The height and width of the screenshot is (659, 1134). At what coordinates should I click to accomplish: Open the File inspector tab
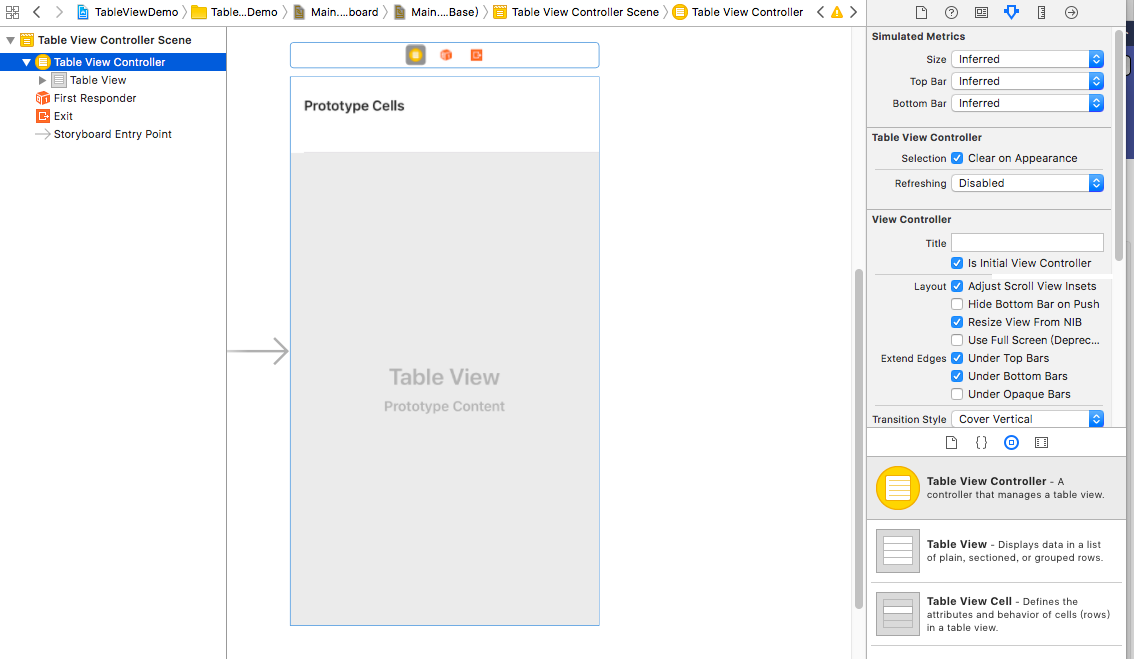[x=921, y=12]
